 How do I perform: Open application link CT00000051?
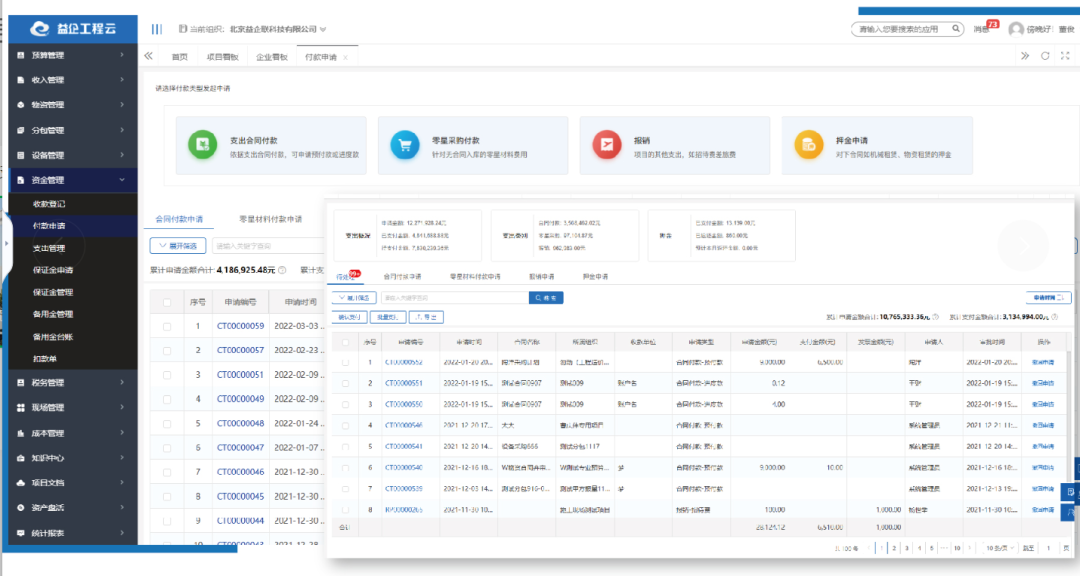[240, 375]
